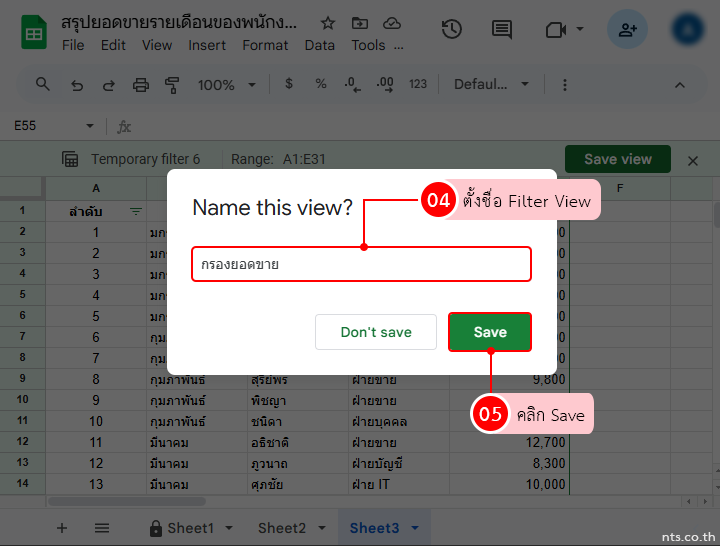The height and width of the screenshot is (546, 720).
Task: Open the Format menu
Action: click(x=265, y=45)
